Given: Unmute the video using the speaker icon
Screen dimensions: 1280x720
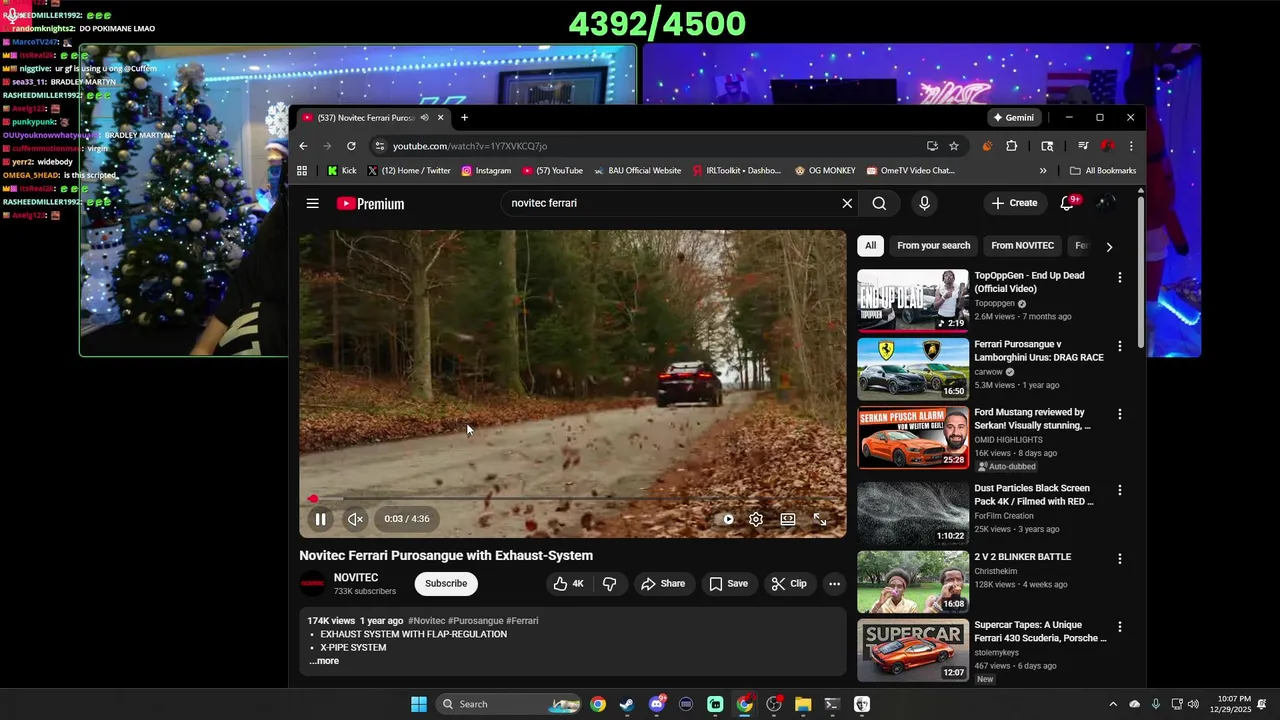Looking at the screenshot, I should (x=355, y=519).
